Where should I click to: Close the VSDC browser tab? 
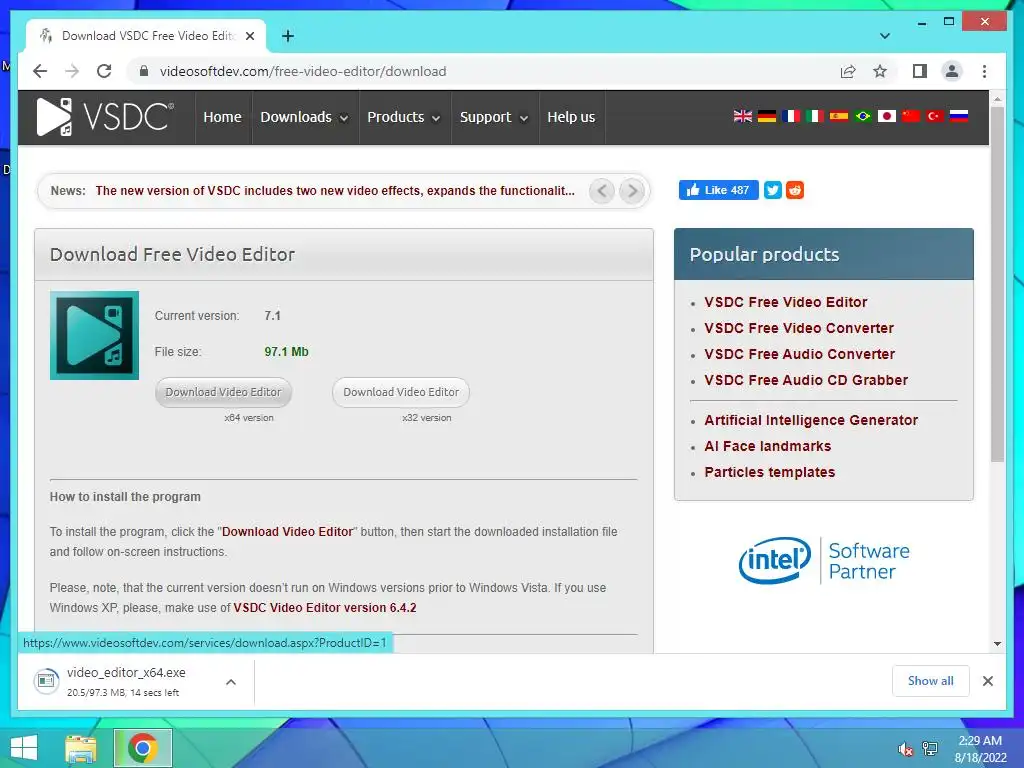[249, 36]
